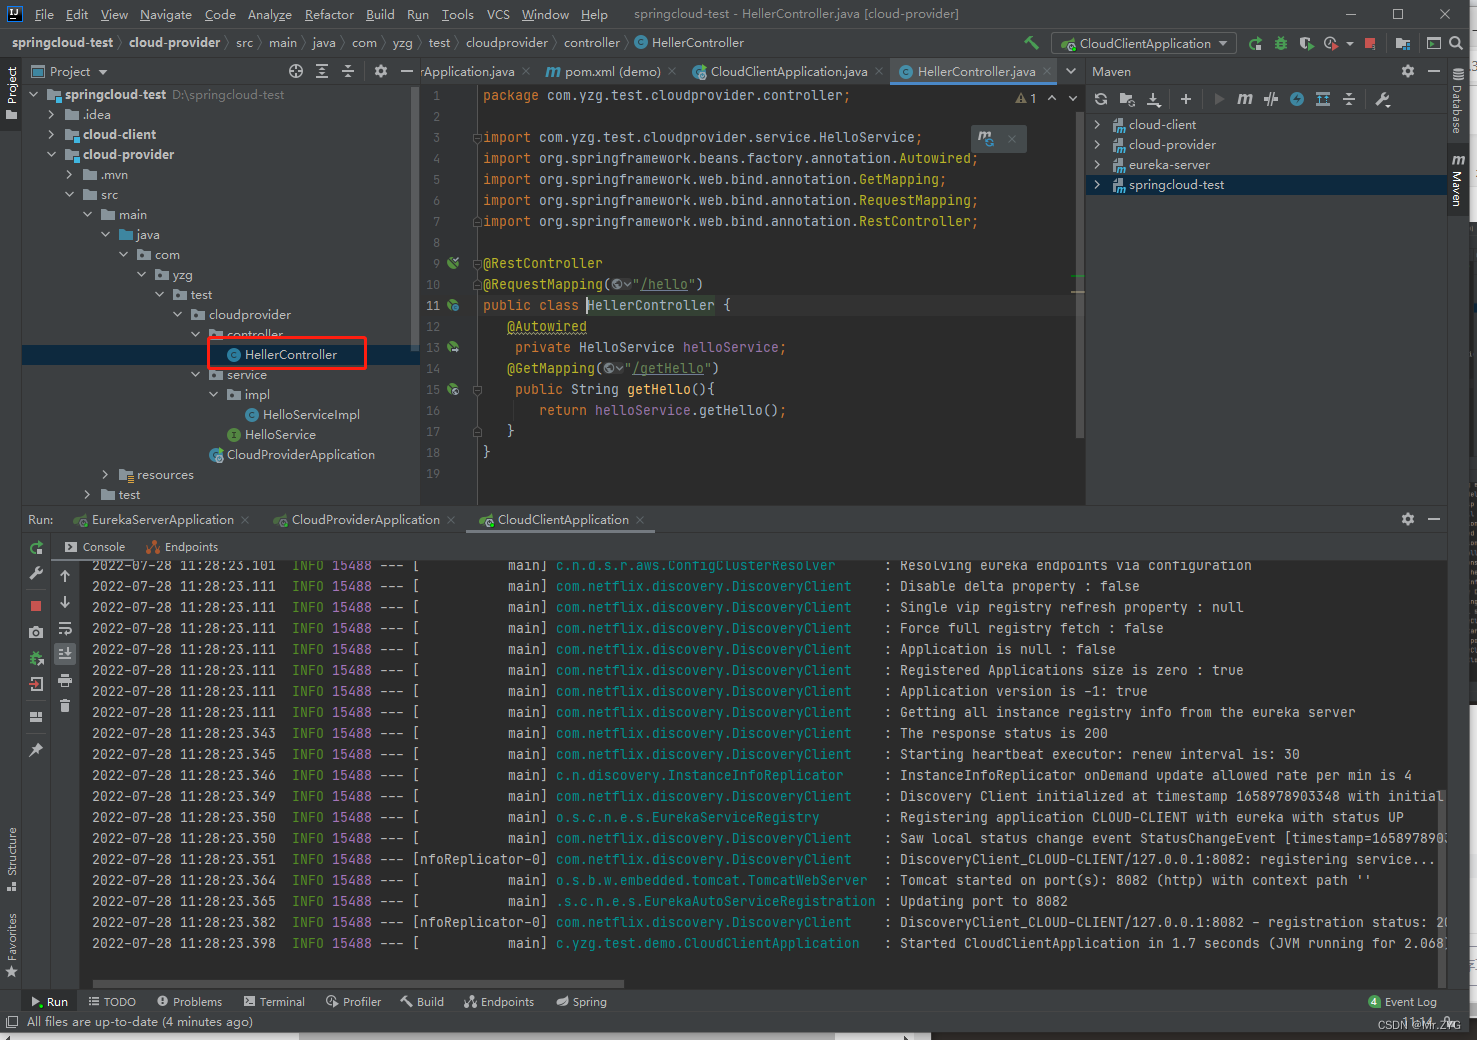
Task: Collapse all nodes in the Project panel
Action: coord(348,71)
